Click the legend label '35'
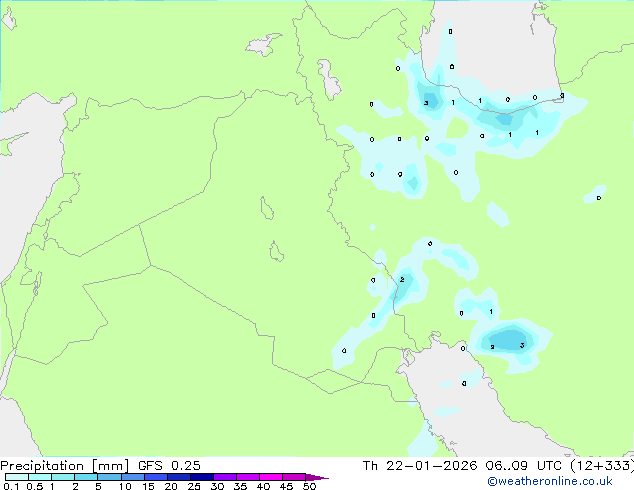This screenshot has height=490, width=634. click(240, 486)
